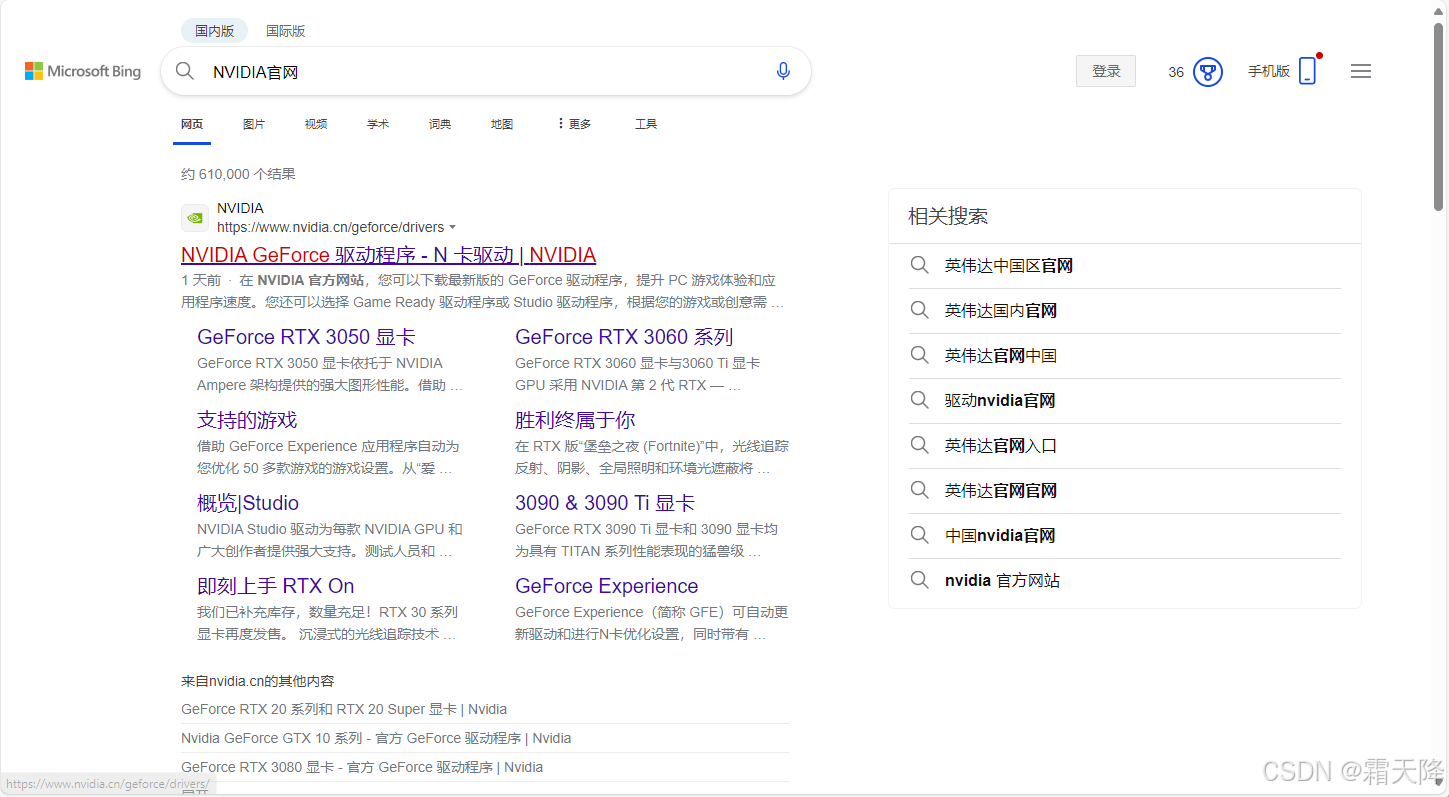
Task: Open 3090 & 3090 Ti 显卡 link
Action: [x=605, y=503]
